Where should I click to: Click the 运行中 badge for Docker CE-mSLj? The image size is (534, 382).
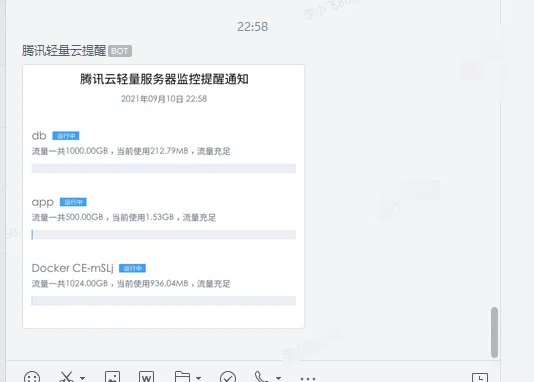tap(132, 268)
